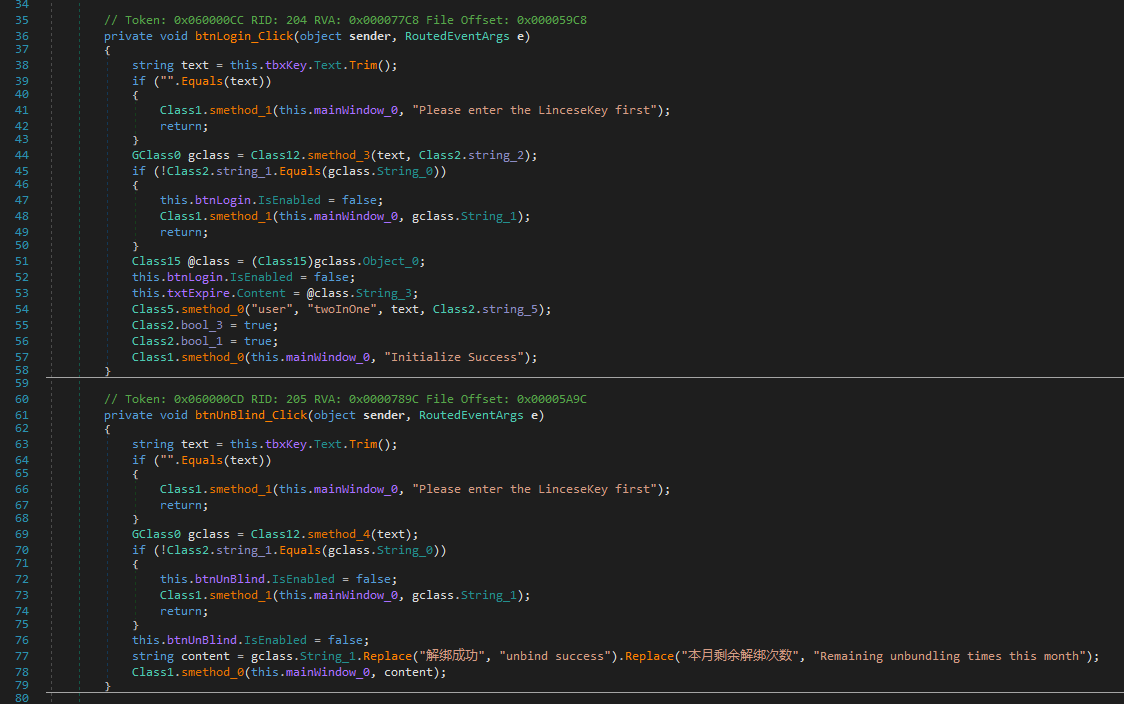Open Class12 reference on line 44

(275, 156)
